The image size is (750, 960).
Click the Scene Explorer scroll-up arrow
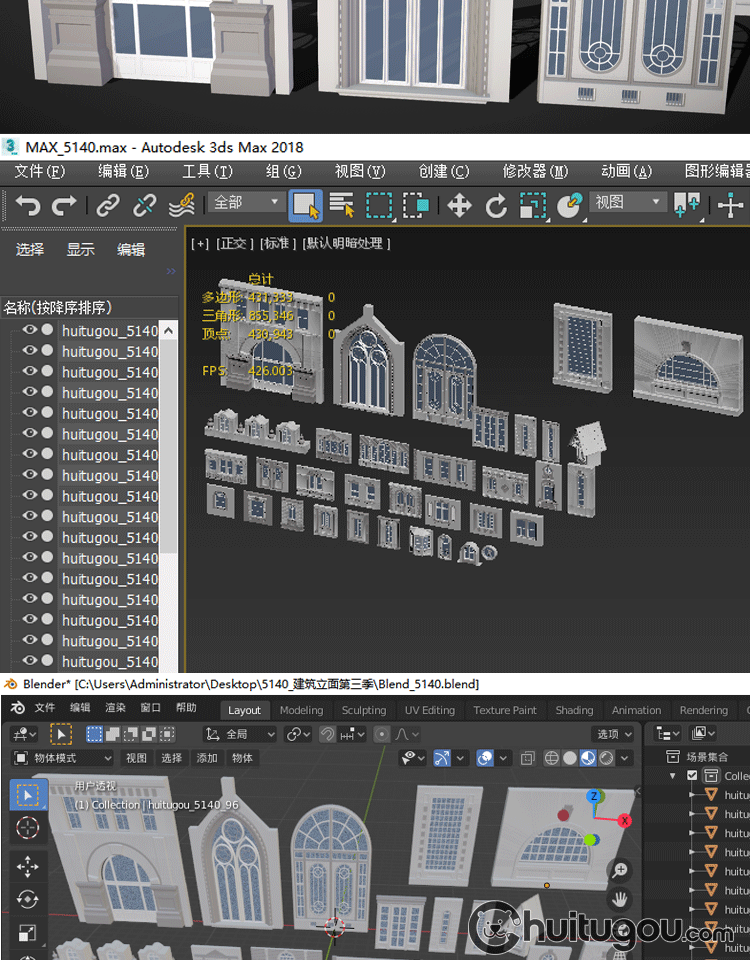[168, 331]
